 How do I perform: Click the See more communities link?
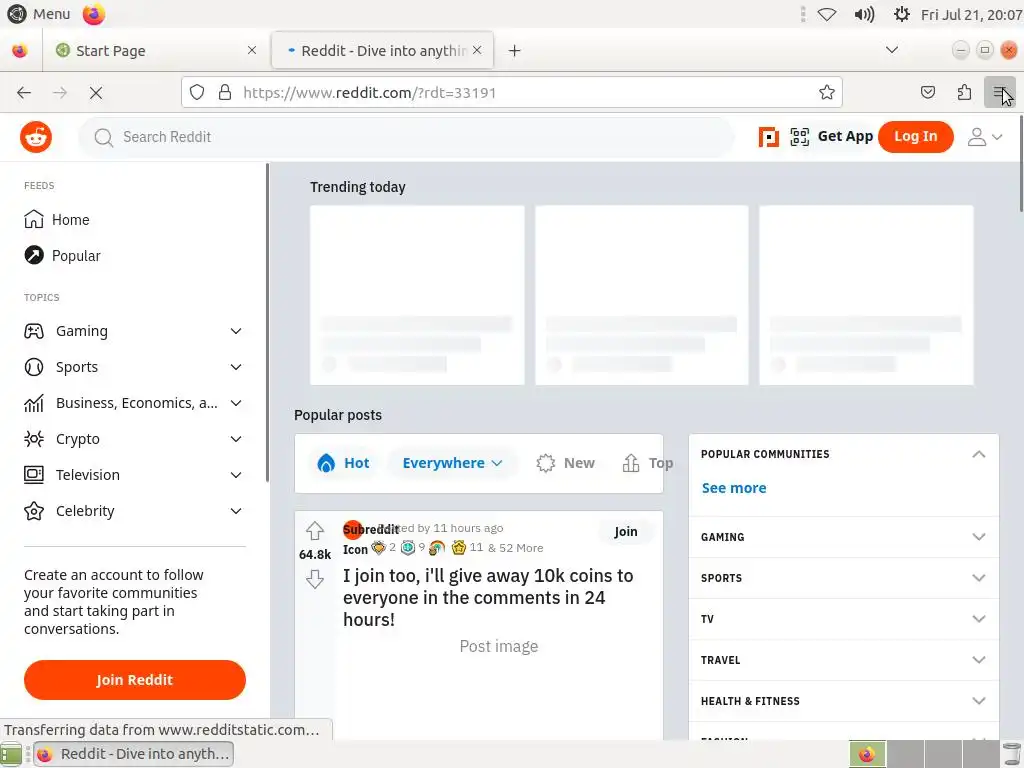tap(734, 488)
